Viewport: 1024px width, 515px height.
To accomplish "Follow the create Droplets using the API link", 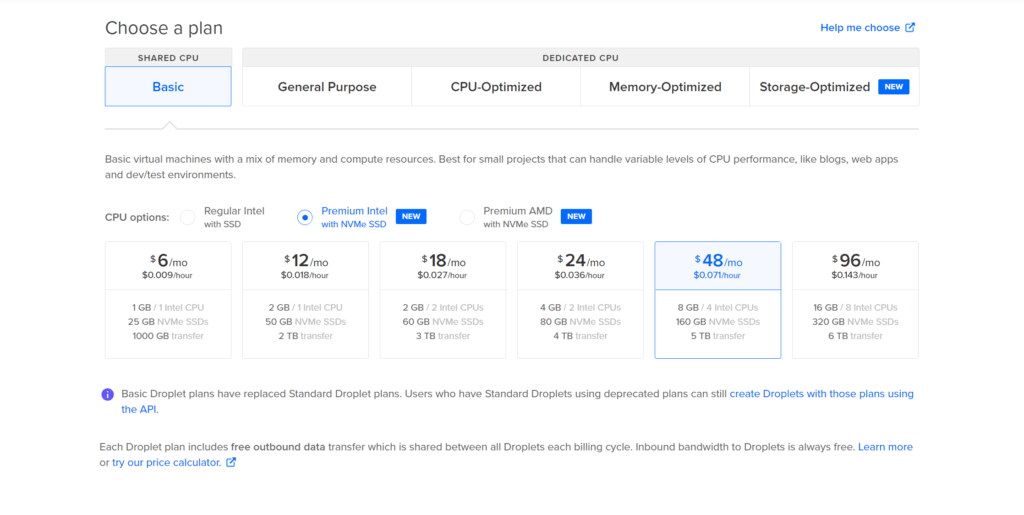I will click(x=821, y=394).
